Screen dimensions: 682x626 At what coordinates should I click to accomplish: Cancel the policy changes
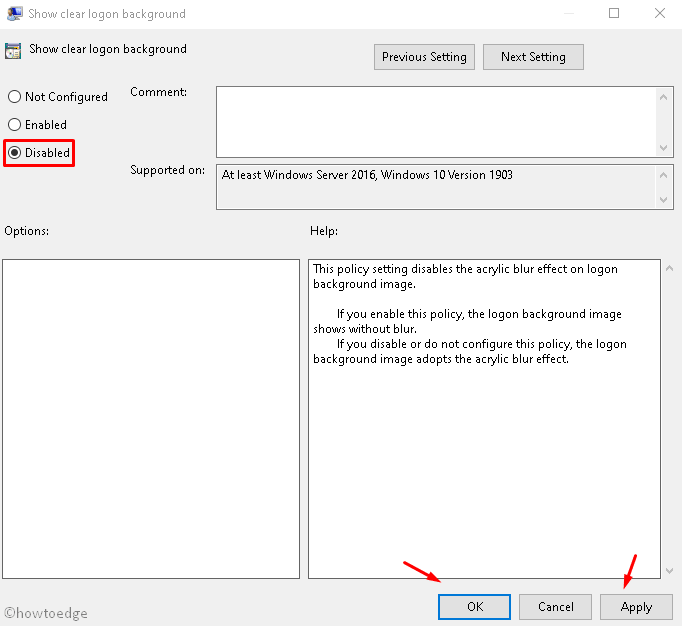(x=555, y=607)
